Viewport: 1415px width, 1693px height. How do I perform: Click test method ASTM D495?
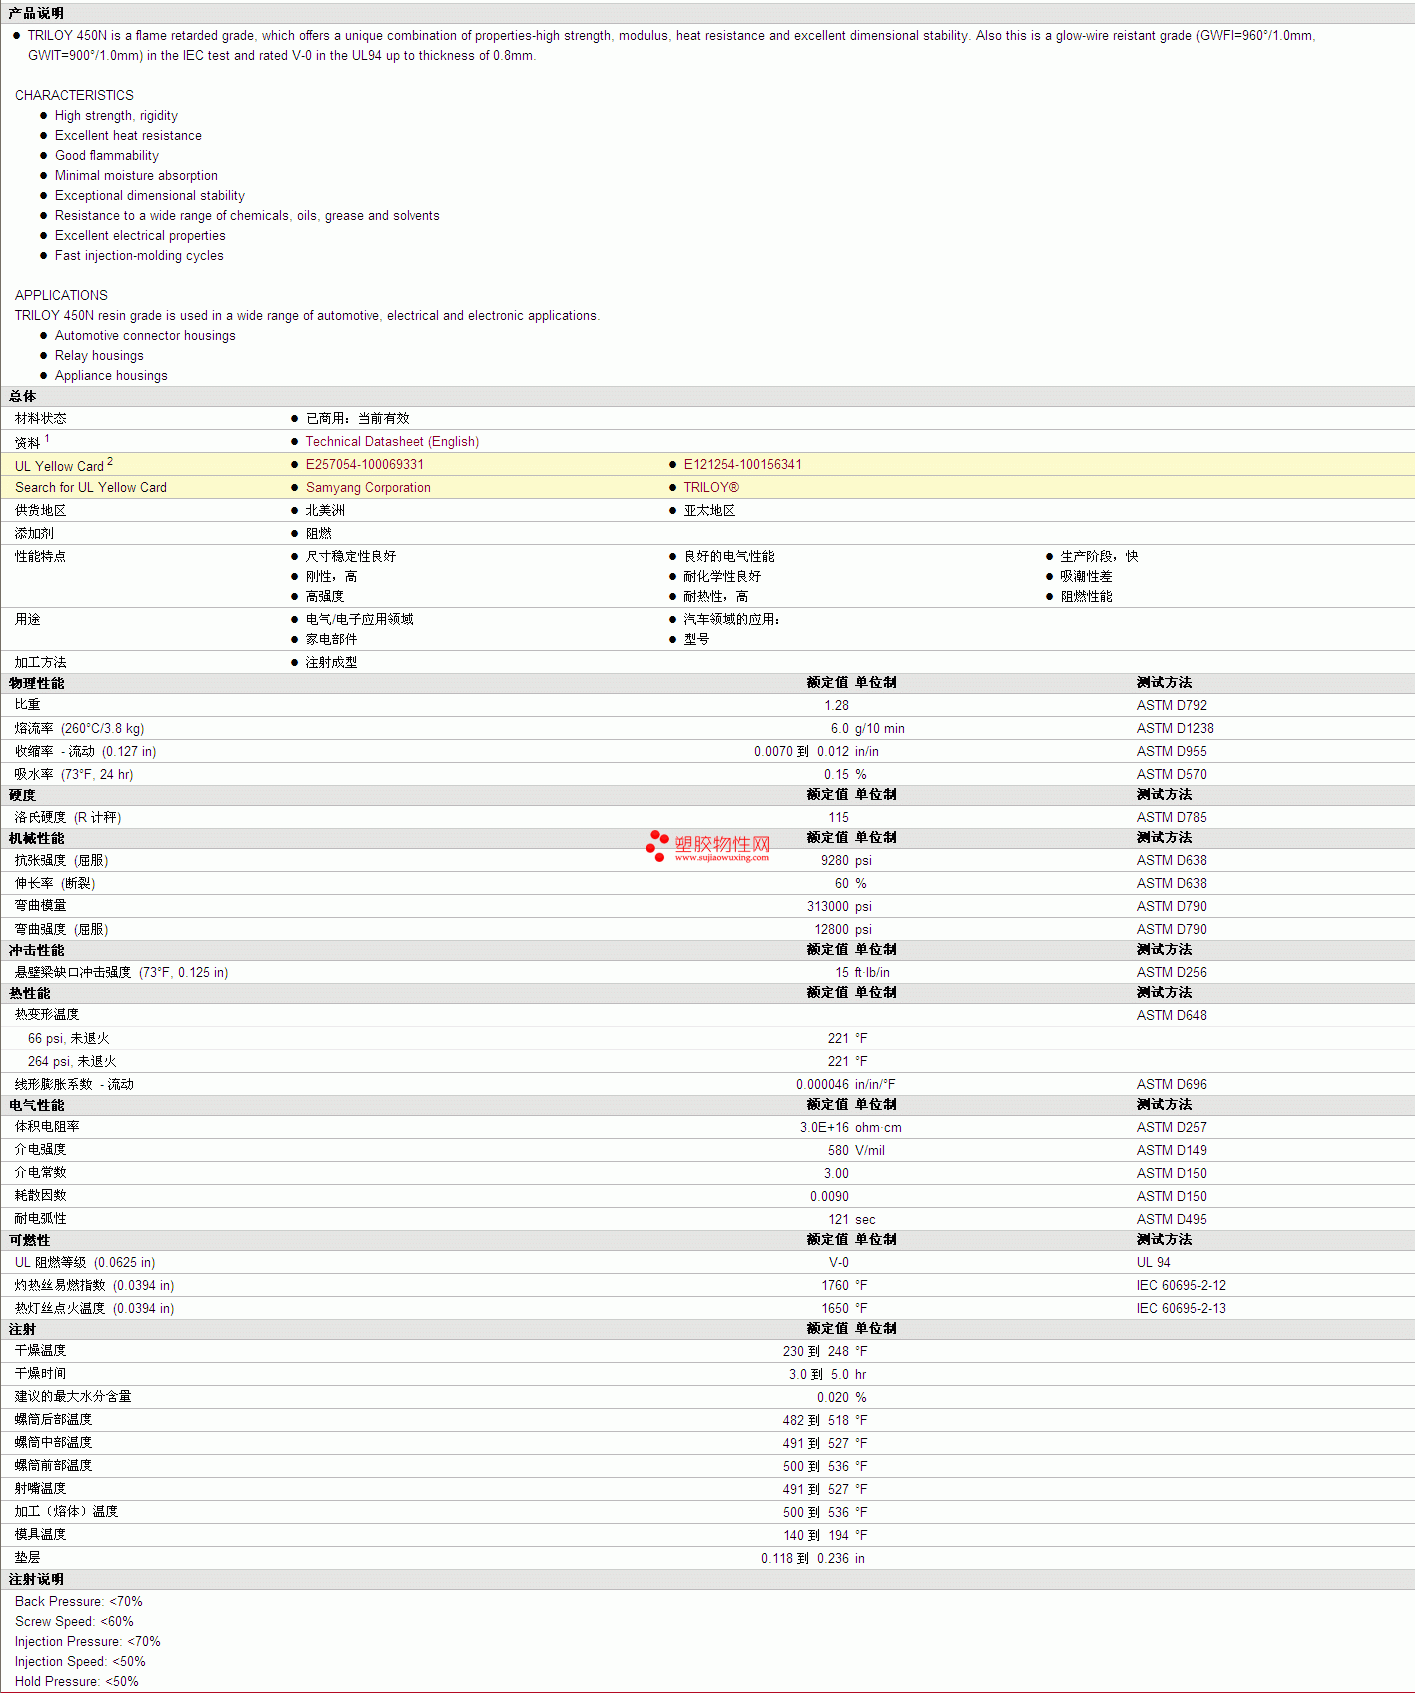[1172, 1220]
